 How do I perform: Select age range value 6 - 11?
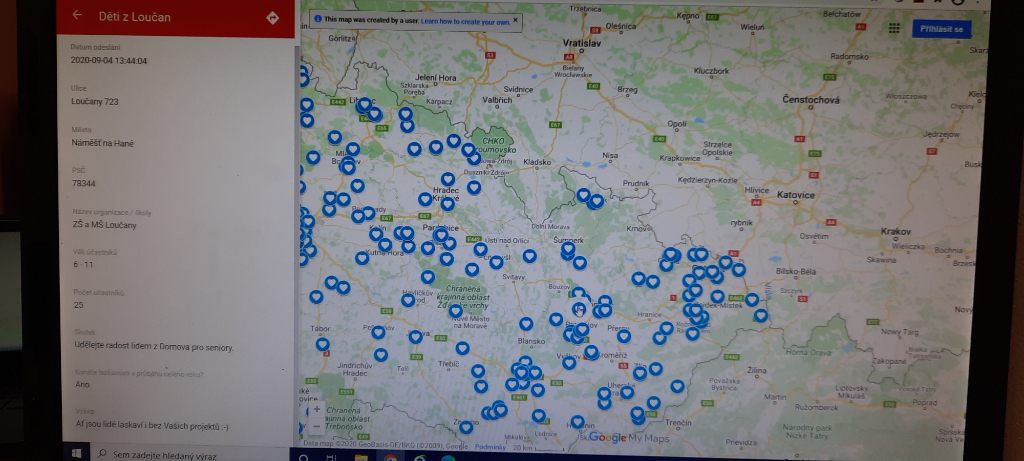tap(83, 264)
